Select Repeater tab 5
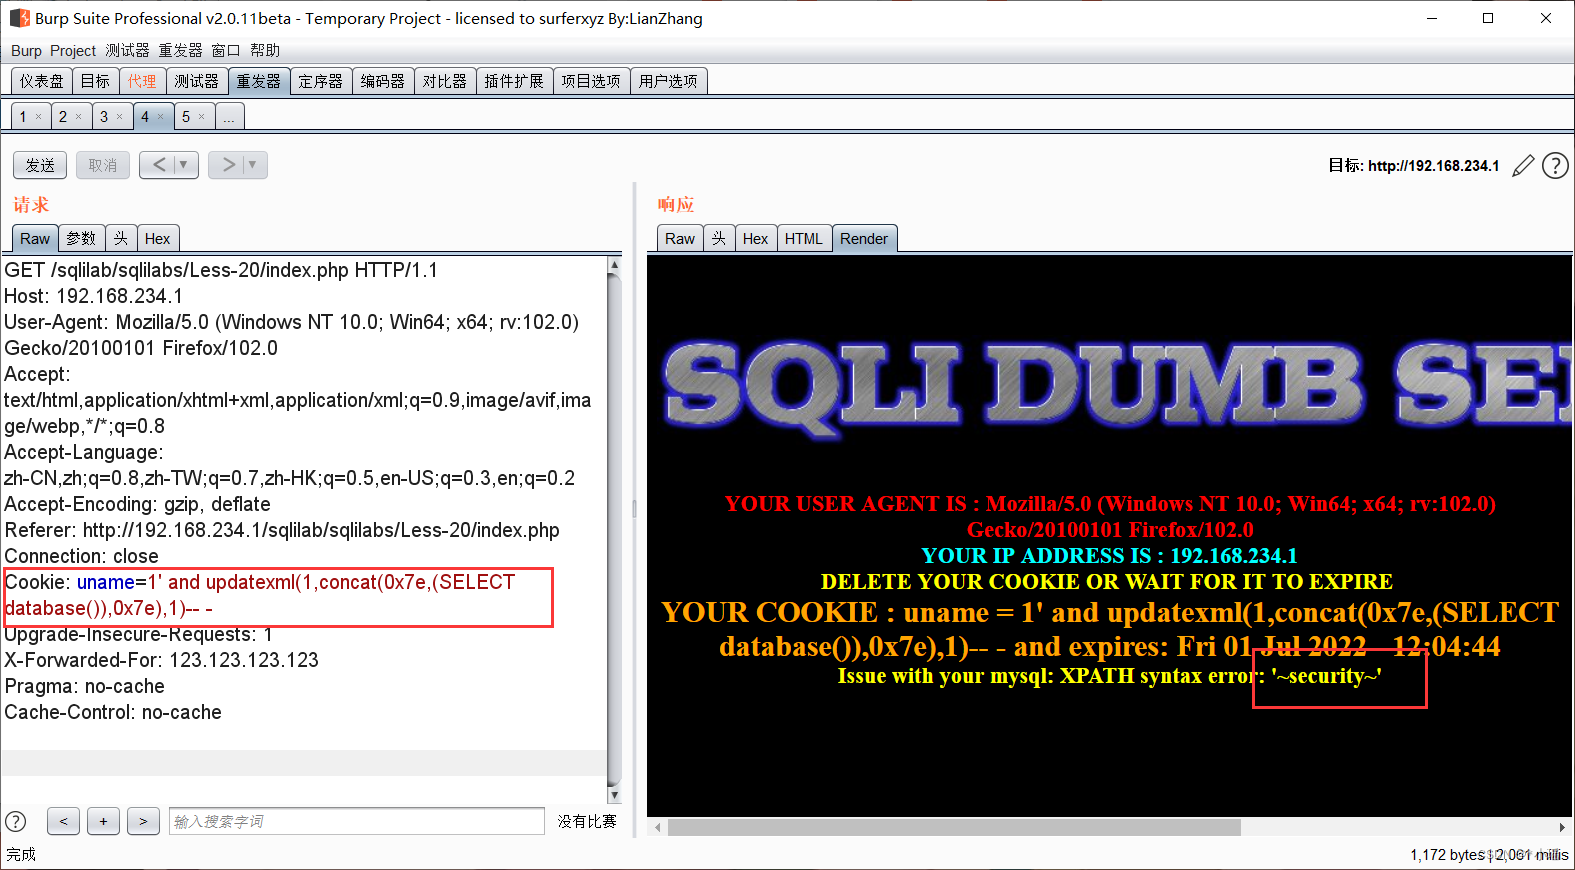1575x870 pixels. [186, 117]
